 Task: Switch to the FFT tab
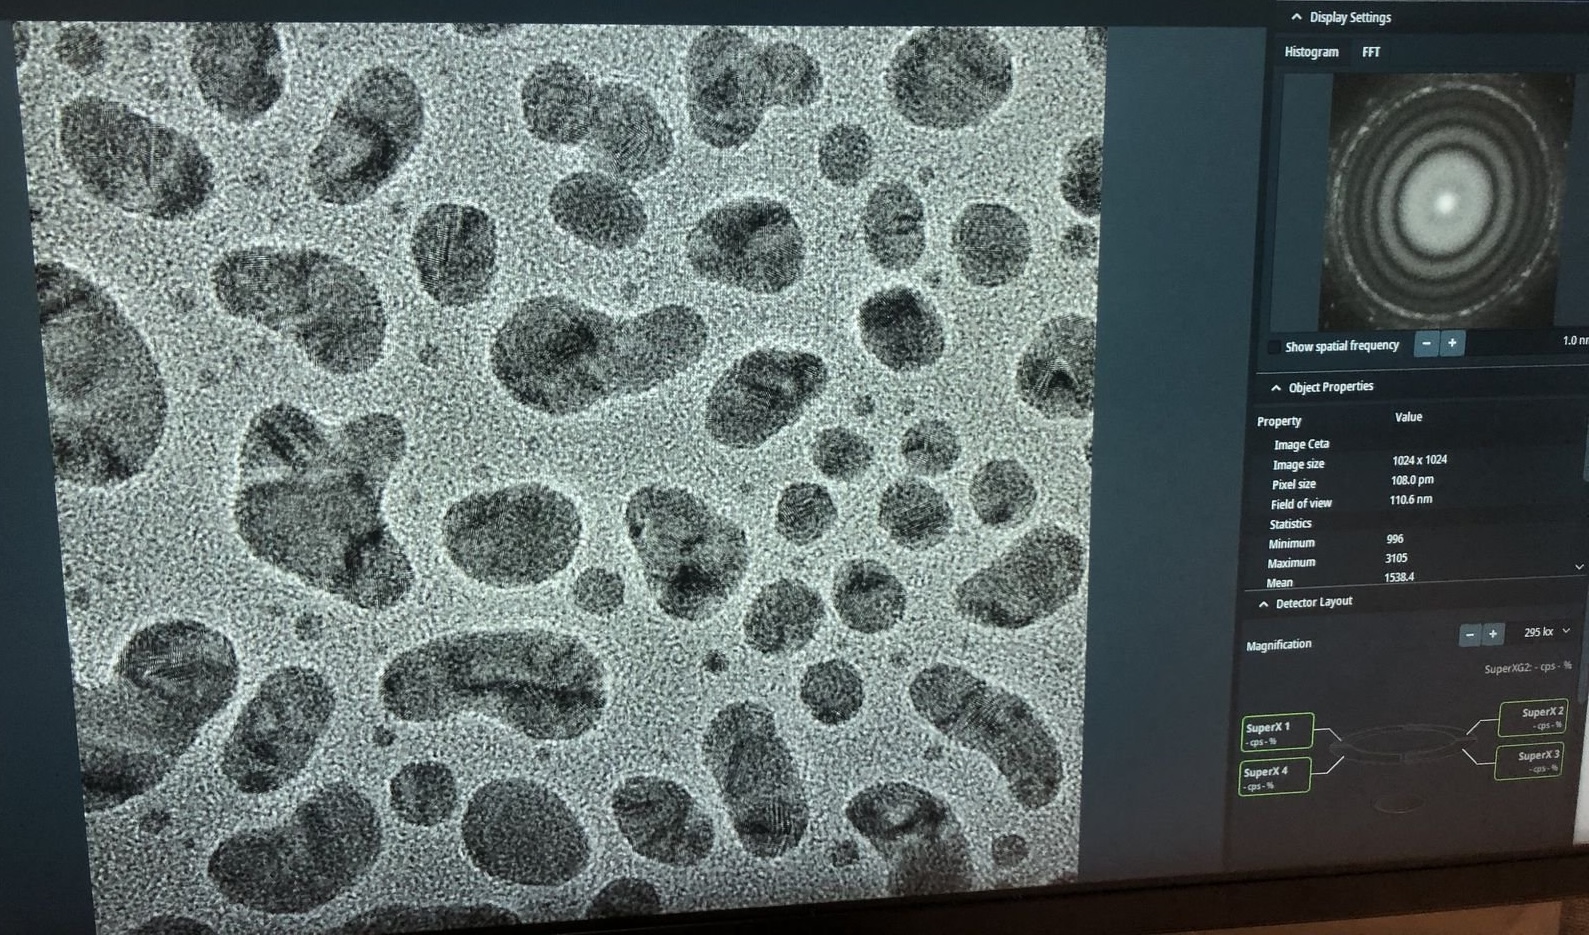click(1371, 52)
